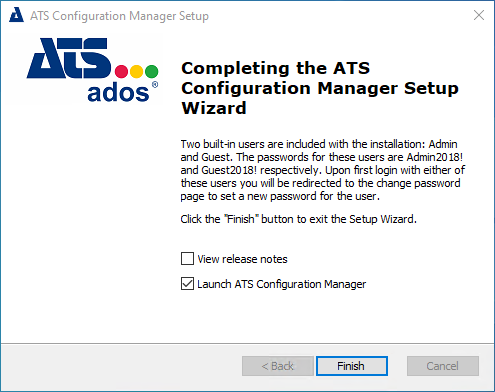Click the red dot in the logo
Screen dimensions: 495x392
(121, 71)
